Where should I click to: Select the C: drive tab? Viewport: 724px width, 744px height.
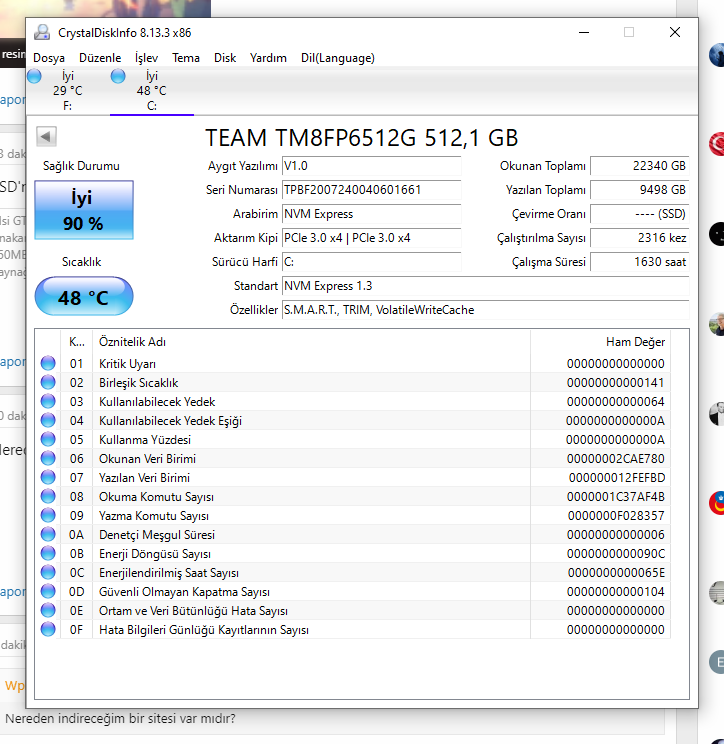(x=152, y=91)
